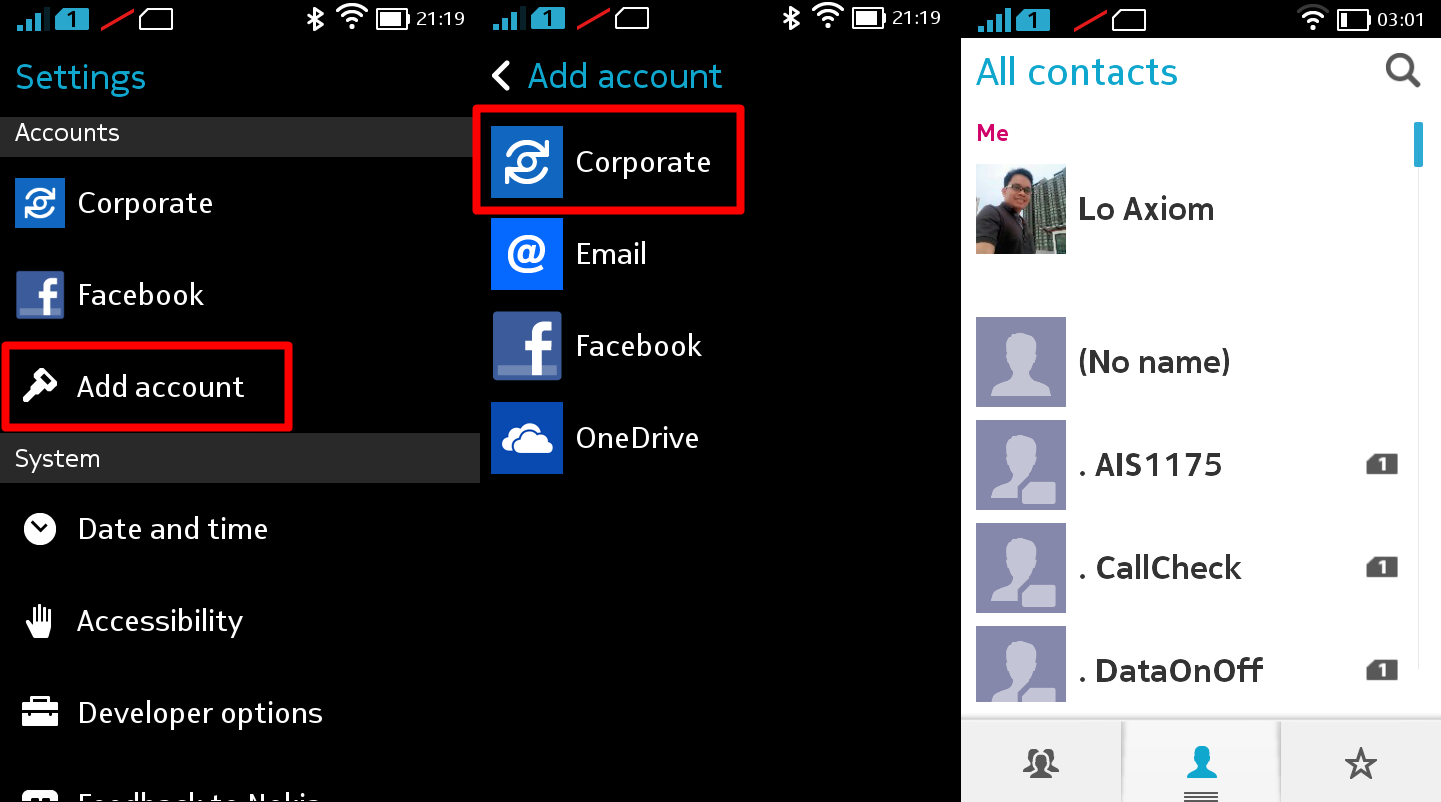Open the (No name) contact

(1188, 362)
